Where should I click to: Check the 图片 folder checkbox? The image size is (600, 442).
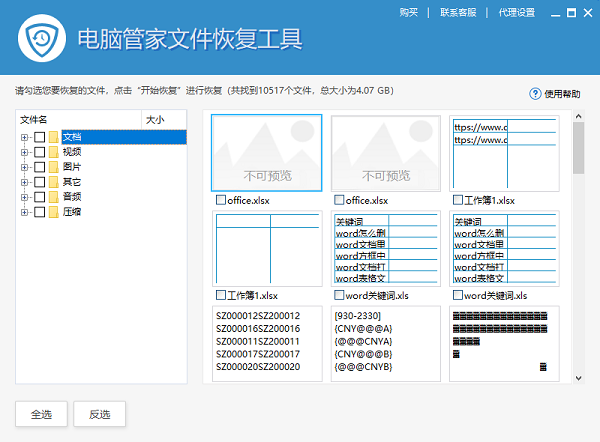pos(39,167)
